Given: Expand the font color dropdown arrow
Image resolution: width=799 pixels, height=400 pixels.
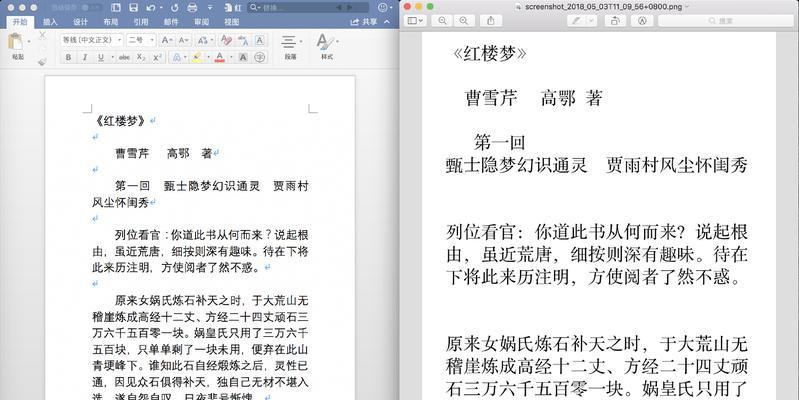Looking at the screenshot, I should point(231,58).
